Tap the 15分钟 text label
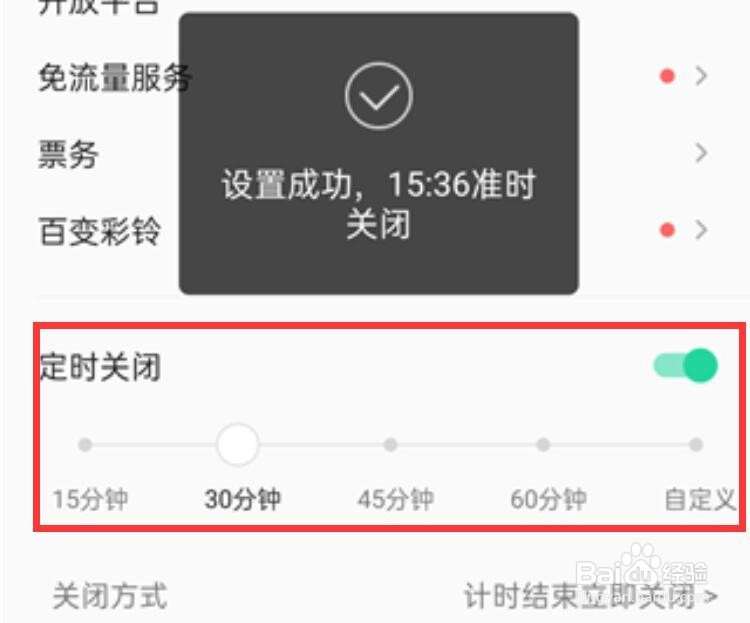Viewport: 750px width, 623px height. click(x=90, y=499)
